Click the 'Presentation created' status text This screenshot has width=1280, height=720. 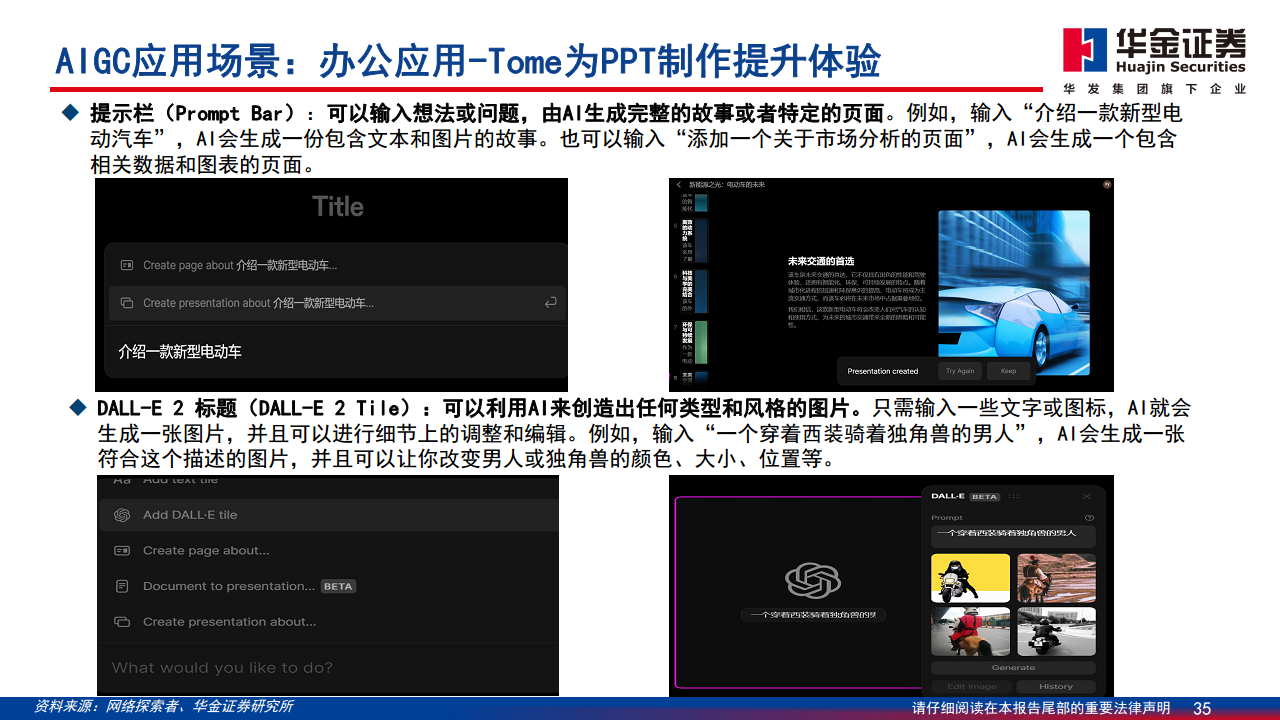tap(882, 371)
